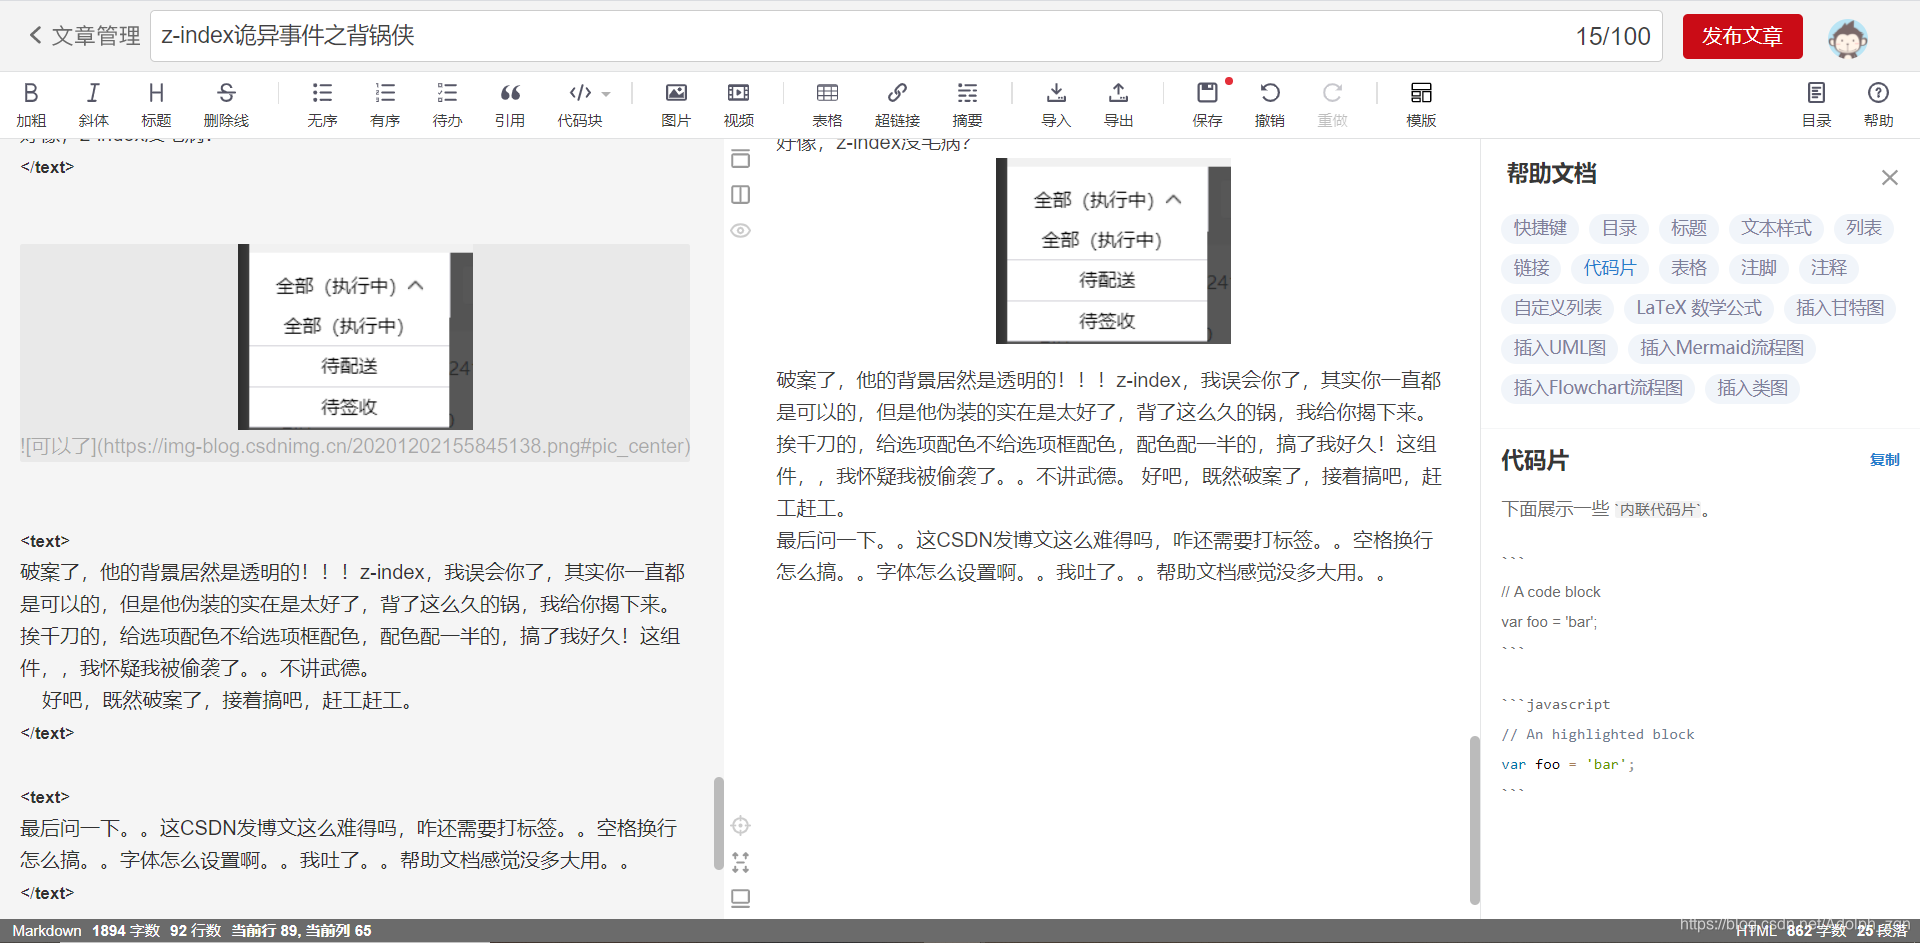Apply bold formatting with 加粗
1920x943 pixels.
pos(30,103)
